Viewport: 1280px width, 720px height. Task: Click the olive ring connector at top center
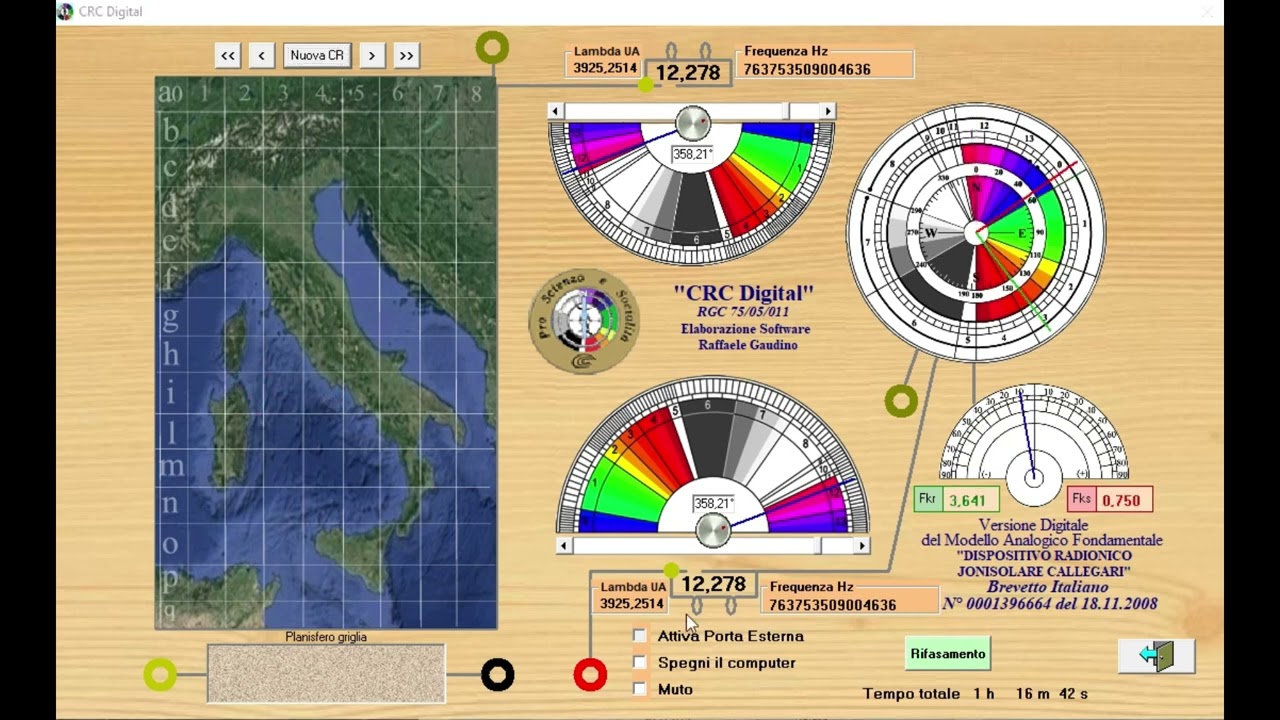[492, 47]
